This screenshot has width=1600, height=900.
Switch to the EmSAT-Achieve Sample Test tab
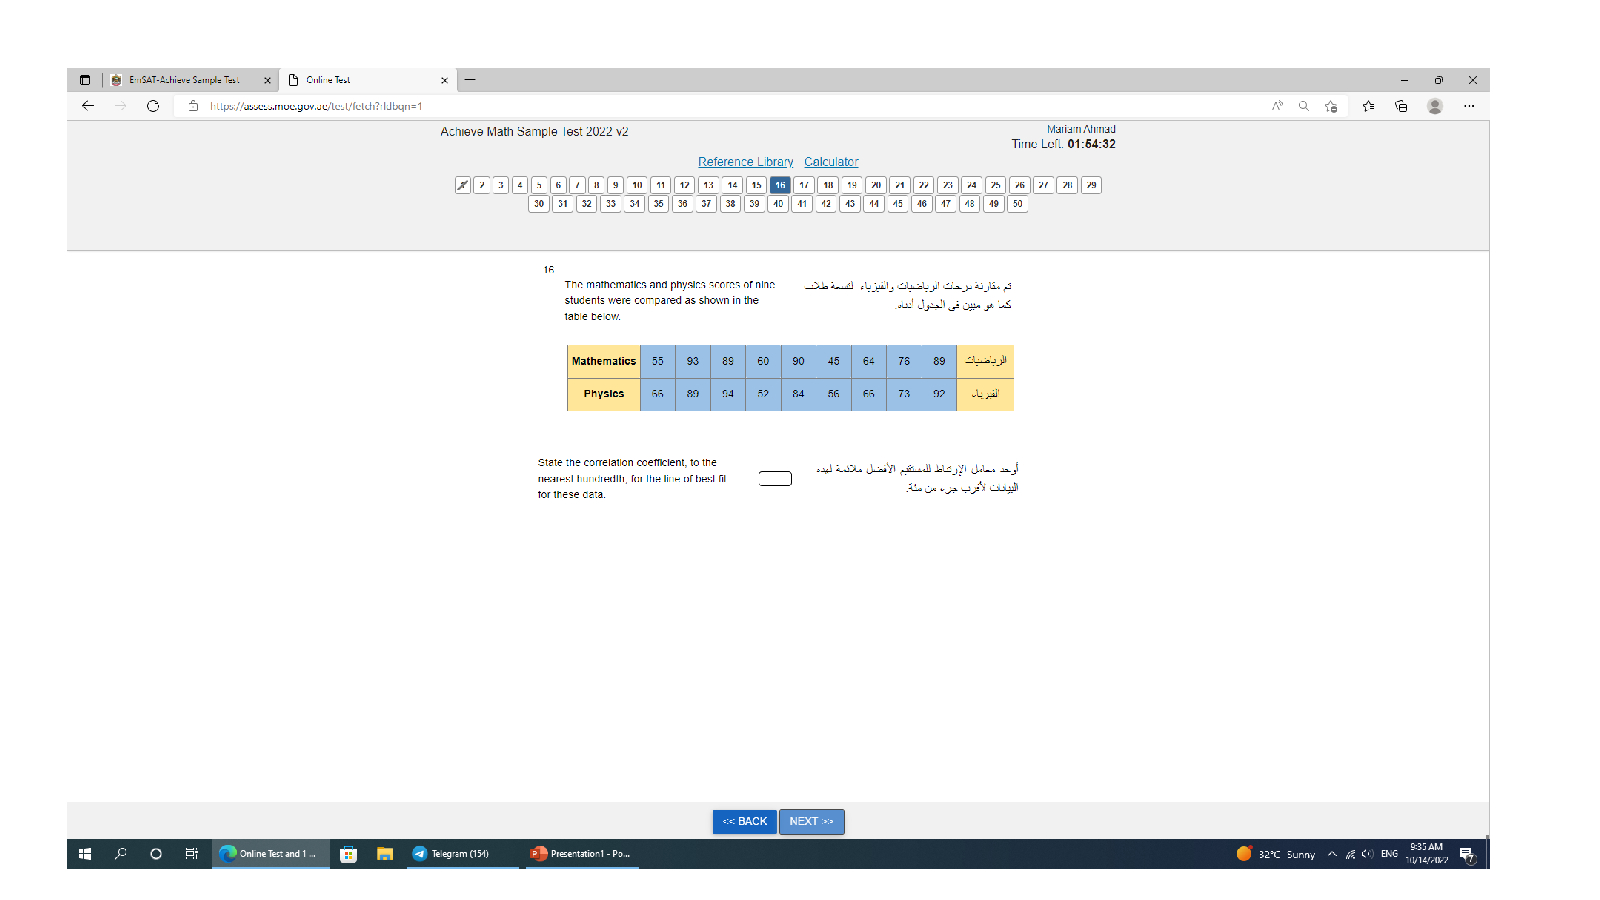point(185,80)
